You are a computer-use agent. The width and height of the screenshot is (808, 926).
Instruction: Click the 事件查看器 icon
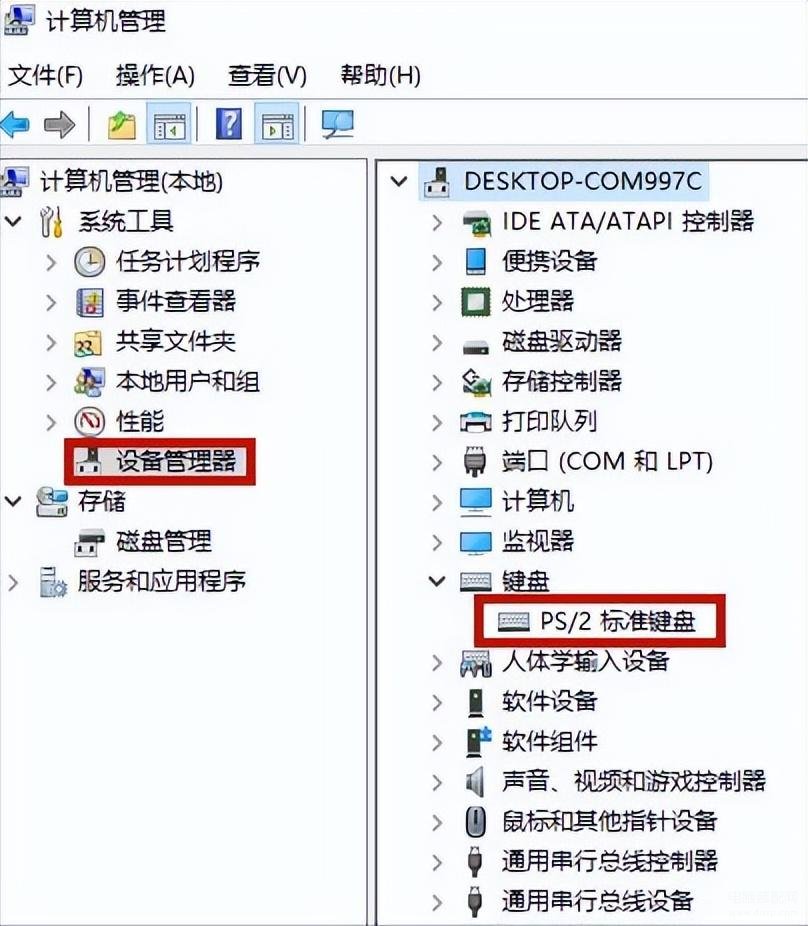point(90,302)
